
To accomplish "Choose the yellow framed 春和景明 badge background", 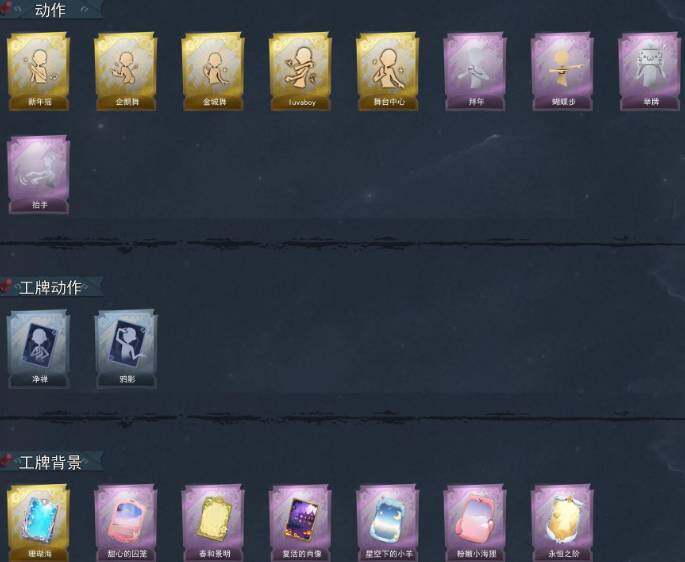I will [x=213, y=523].
